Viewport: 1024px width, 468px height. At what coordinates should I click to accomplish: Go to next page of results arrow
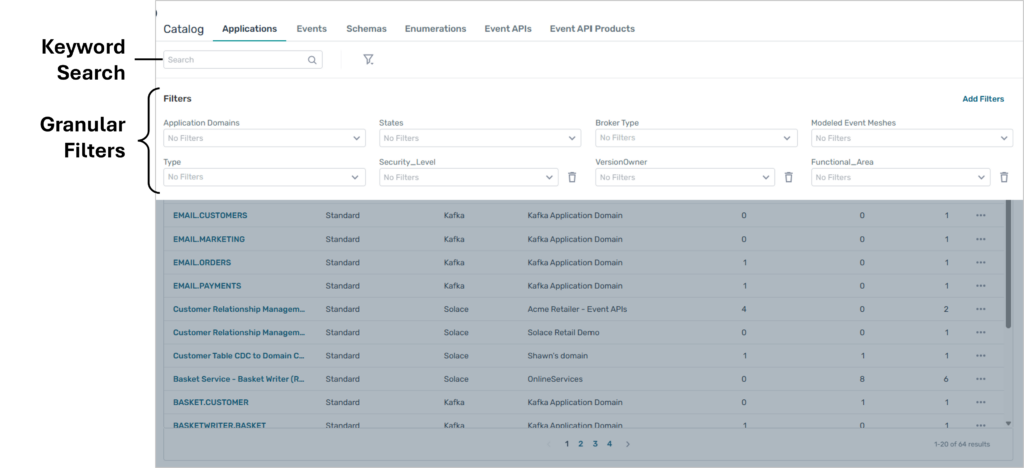tap(628, 444)
